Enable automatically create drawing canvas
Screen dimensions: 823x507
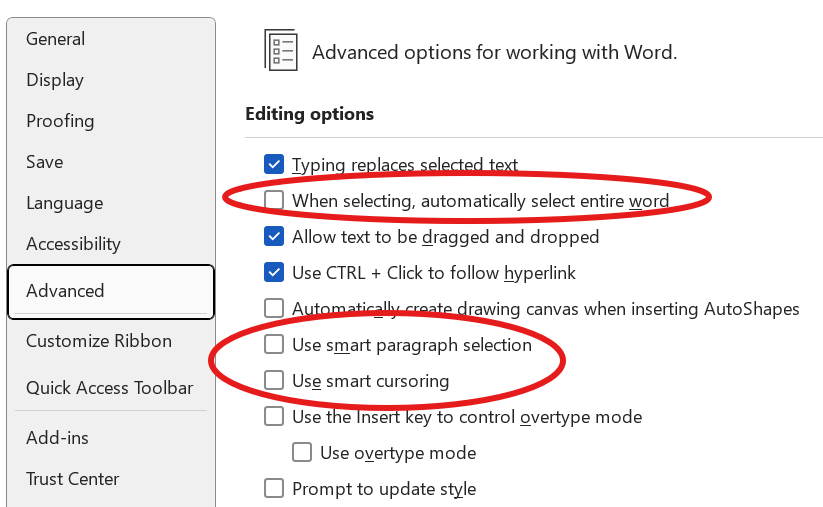click(x=274, y=308)
